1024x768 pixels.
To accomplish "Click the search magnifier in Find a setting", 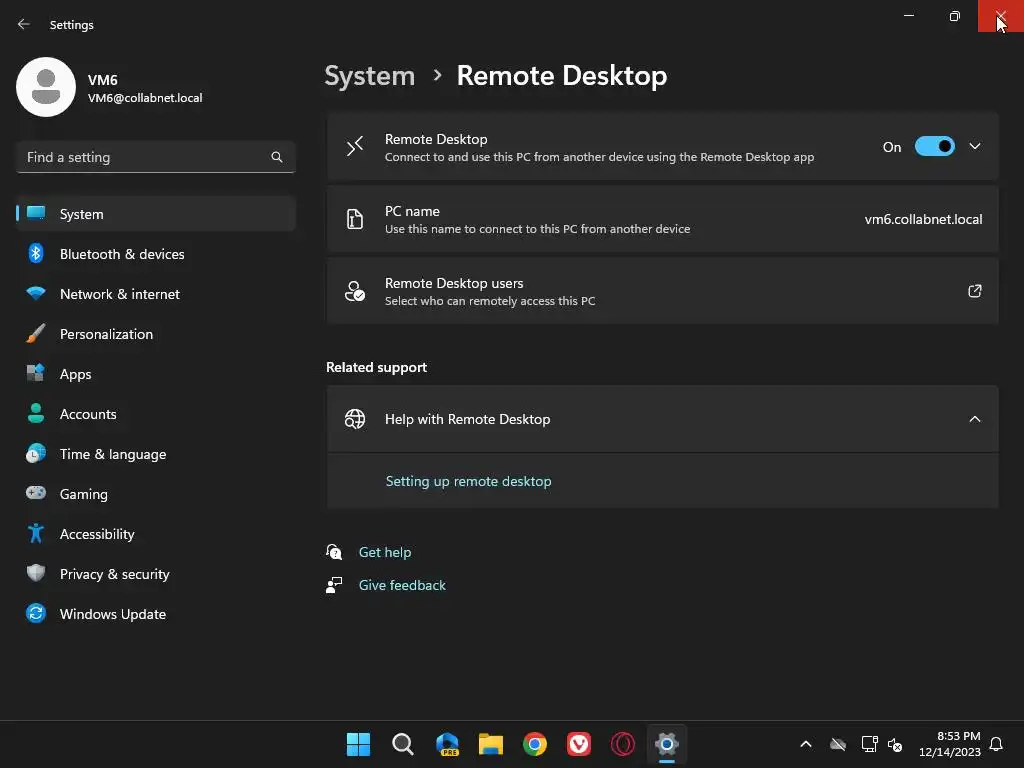I will (277, 157).
